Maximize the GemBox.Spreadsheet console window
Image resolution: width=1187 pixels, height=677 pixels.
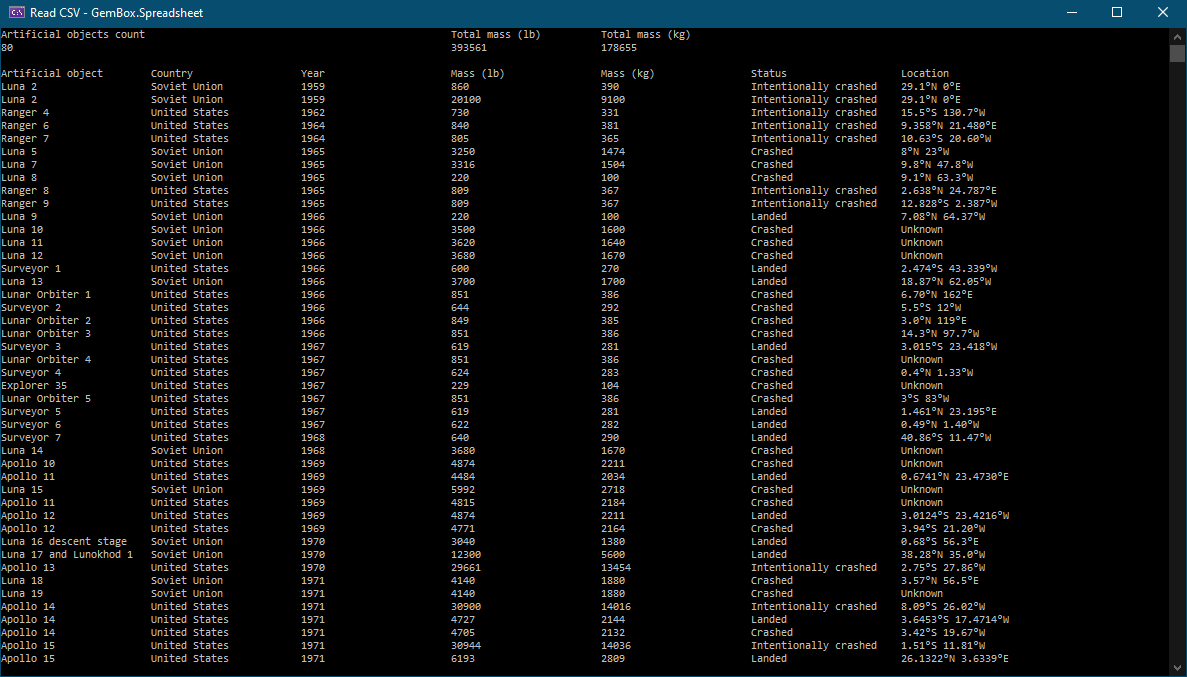coord(1116,12)
